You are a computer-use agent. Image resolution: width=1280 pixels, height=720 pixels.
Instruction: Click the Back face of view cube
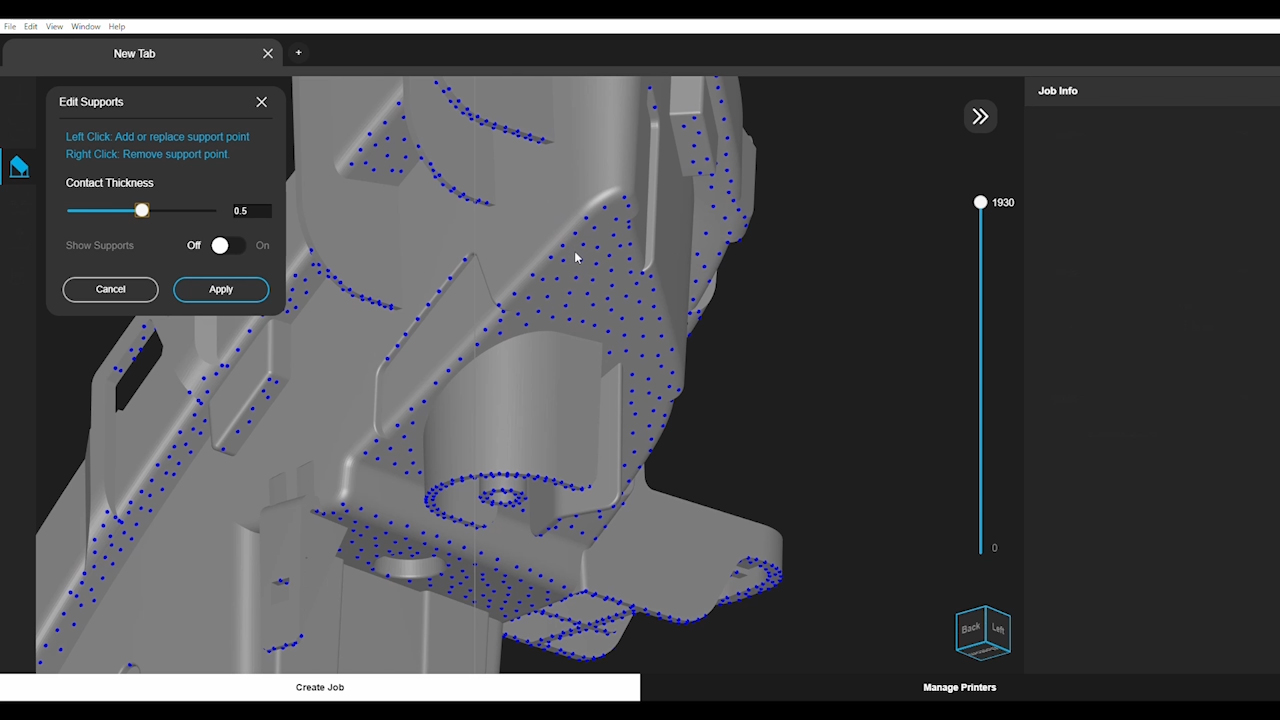coord(970,629)
